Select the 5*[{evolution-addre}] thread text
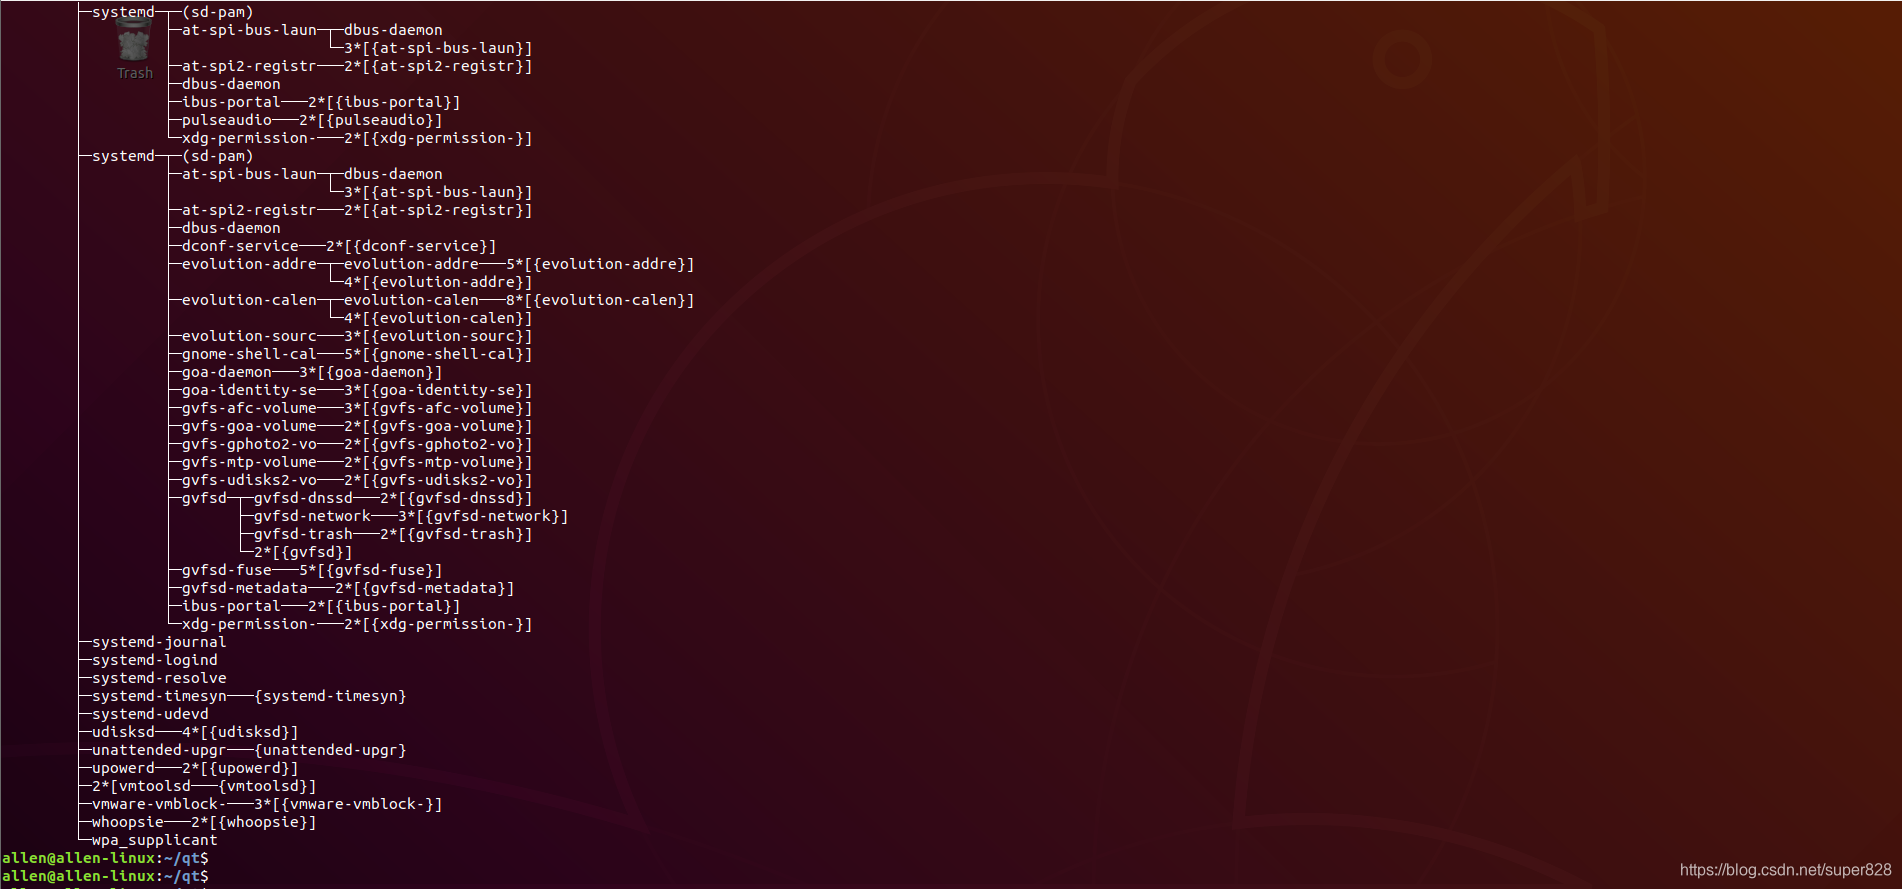The image size is (1902, 889). pyautogui.click(x=600, y=264)
